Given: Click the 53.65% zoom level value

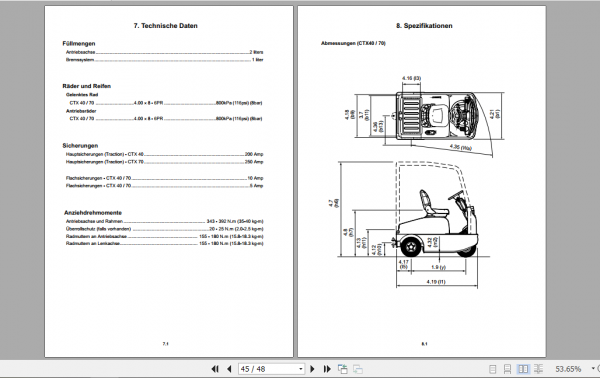Looking at the screenshot, I should 568,369.
